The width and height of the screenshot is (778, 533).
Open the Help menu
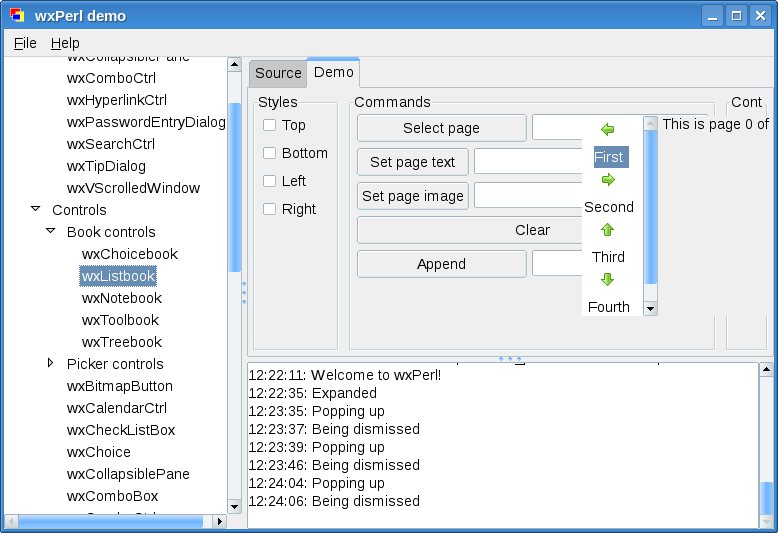65,43
